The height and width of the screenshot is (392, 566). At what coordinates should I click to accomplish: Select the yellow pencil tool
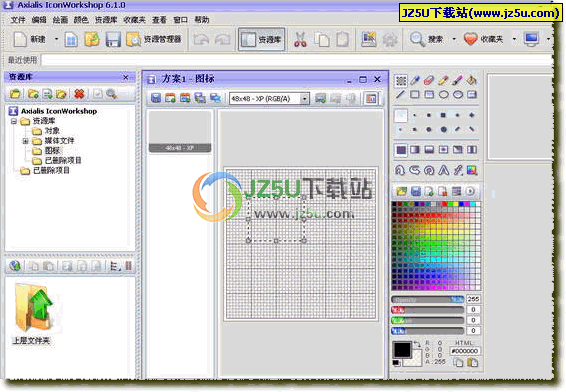tap(443, 80)
